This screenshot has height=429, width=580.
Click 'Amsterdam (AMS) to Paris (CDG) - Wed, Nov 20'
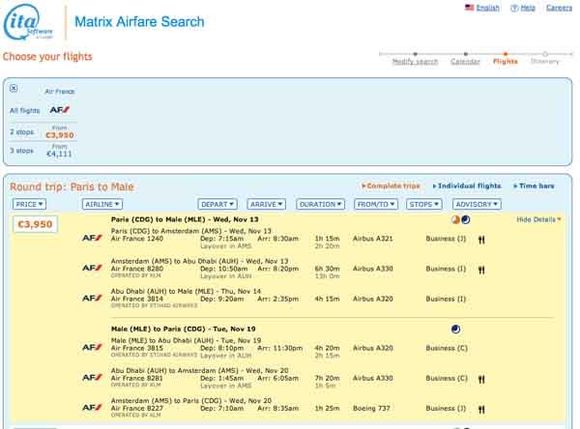click(x=191, y=401)
